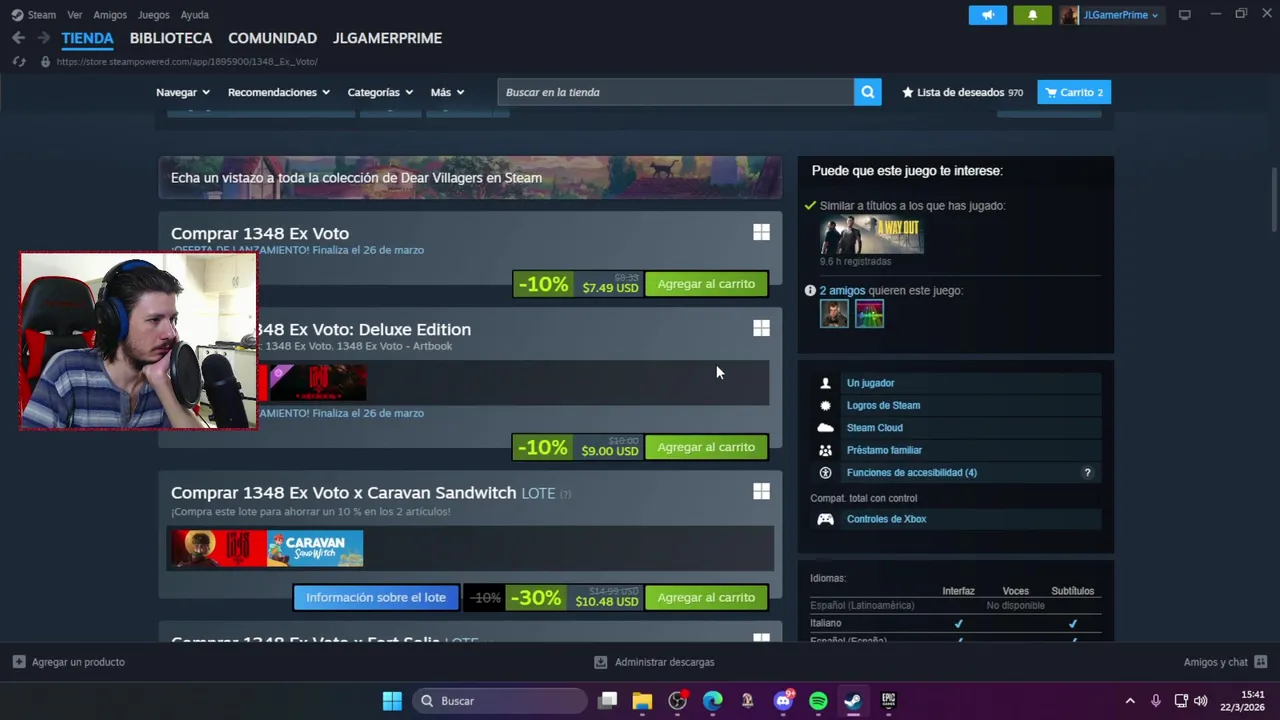Go forward with the right arrow
The height and width of the screenshot is (720, 1280).
click(x=43, y=38)
